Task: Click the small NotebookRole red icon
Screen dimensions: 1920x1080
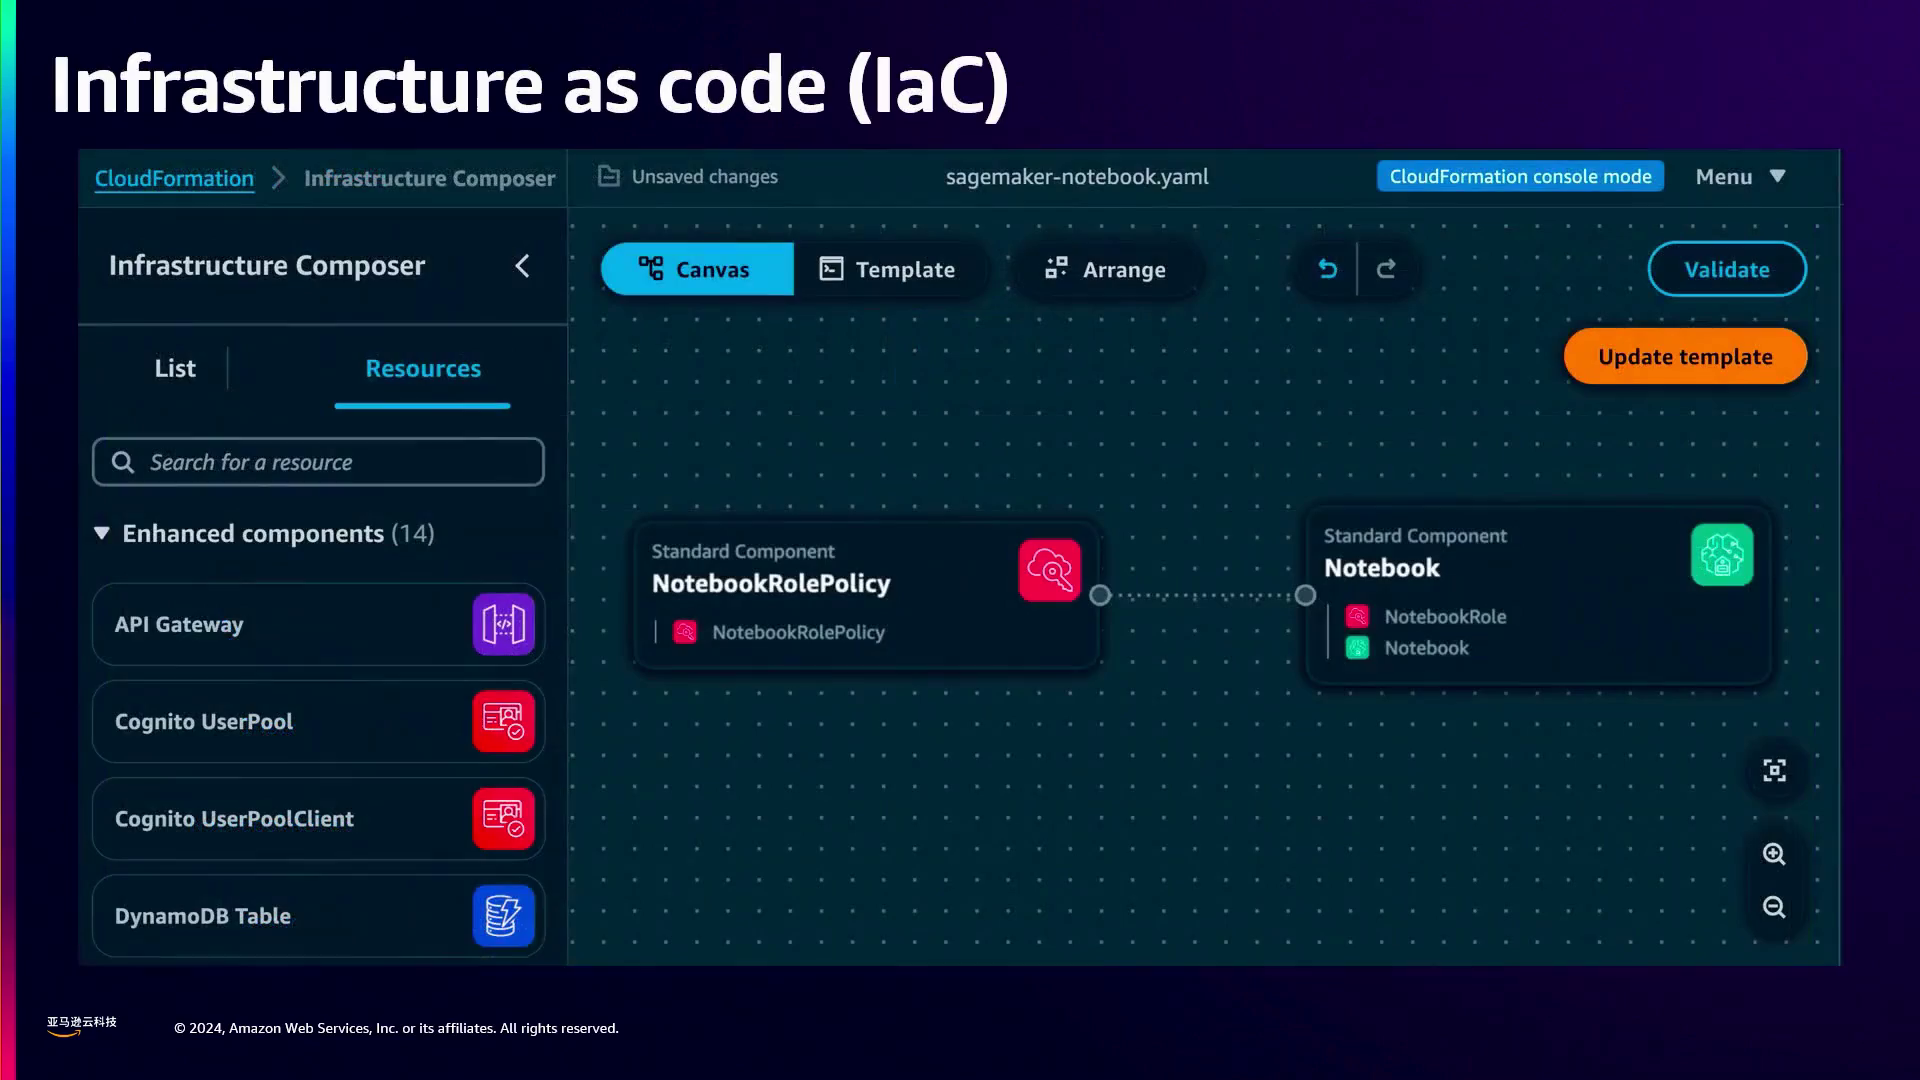Action: click(x=1357, y=616)
